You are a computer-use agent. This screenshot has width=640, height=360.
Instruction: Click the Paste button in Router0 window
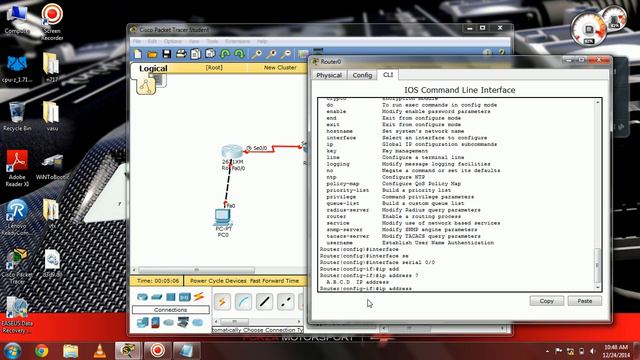584,301
